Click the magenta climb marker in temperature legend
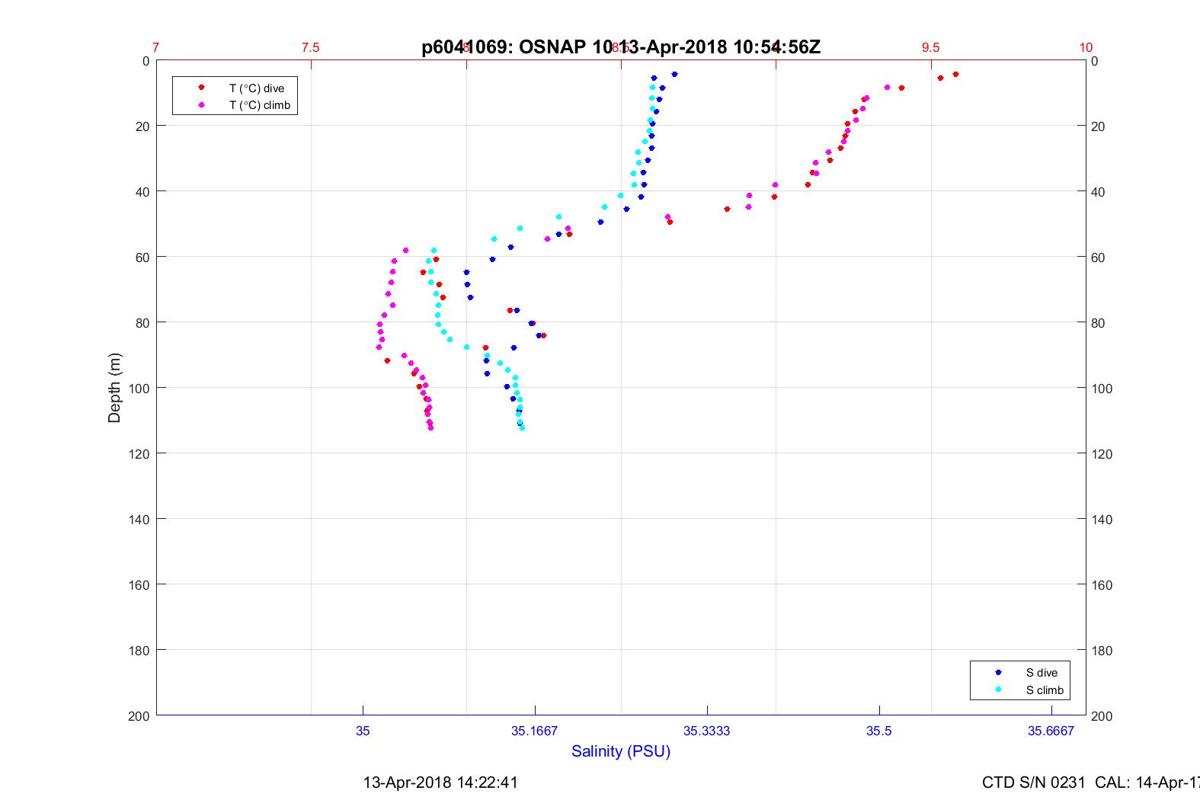 (202, 104)
